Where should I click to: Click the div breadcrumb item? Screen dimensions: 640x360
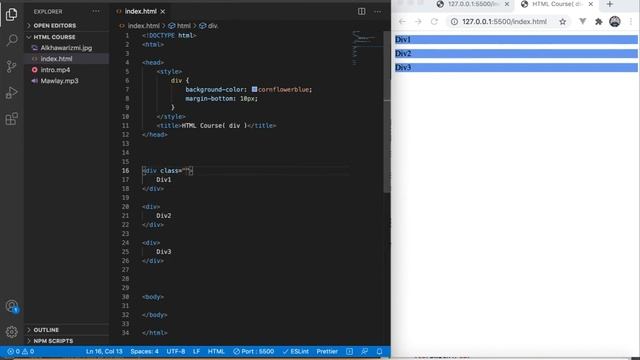[212, 26]
